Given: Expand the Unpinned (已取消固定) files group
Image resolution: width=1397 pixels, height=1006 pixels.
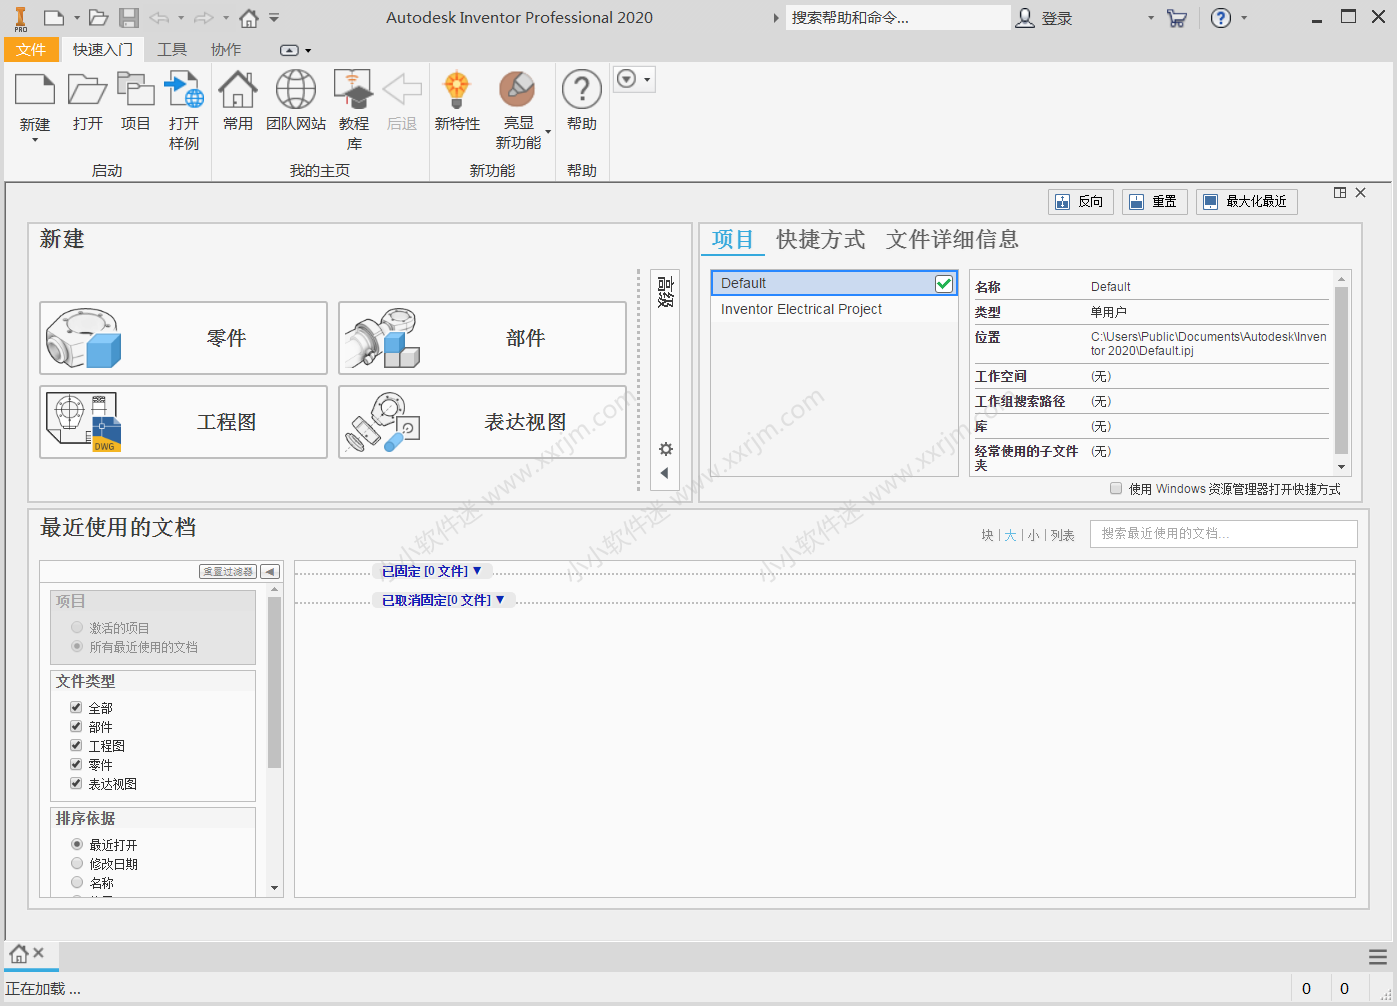Looking at the screenshot, I should click(444, 600).
